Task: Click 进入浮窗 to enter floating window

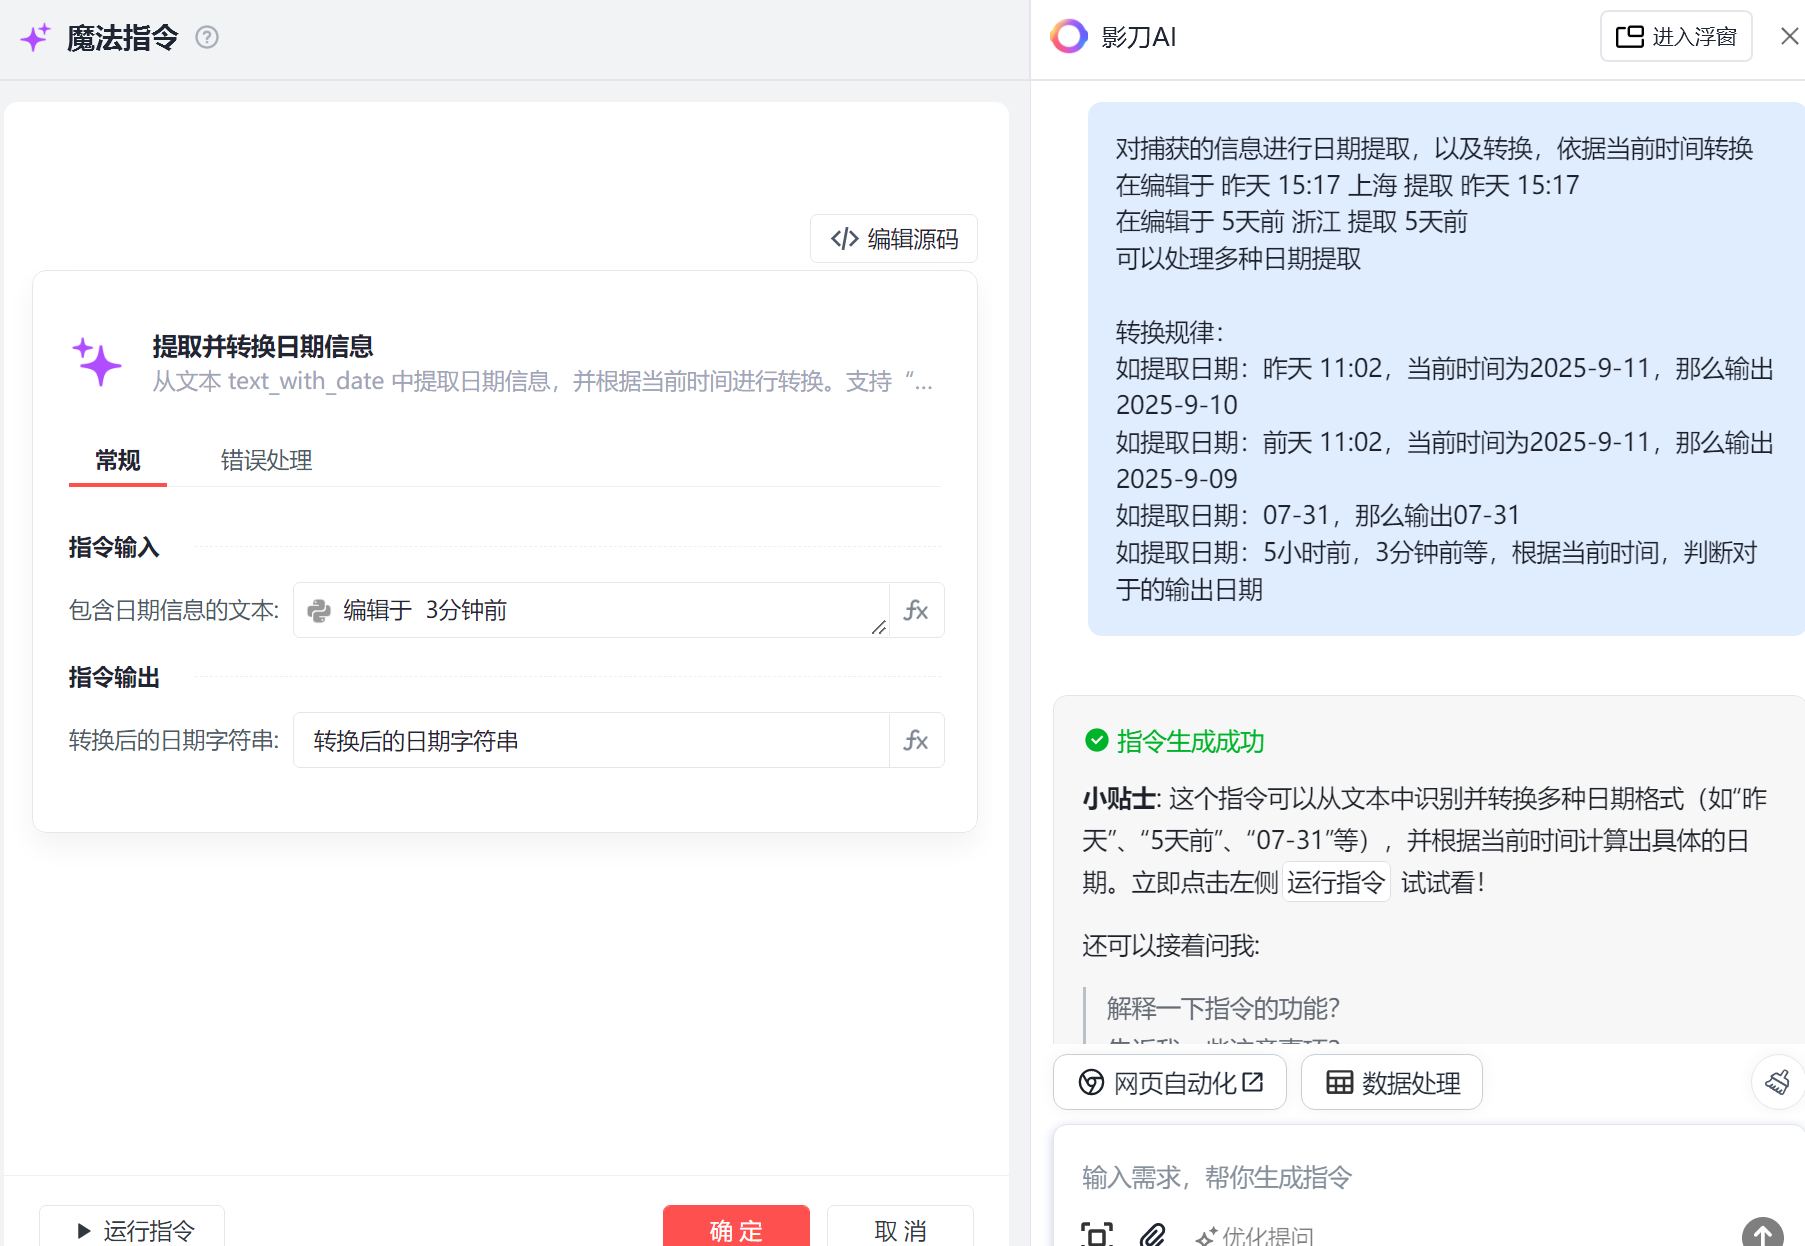Action: click(1676, 37)
